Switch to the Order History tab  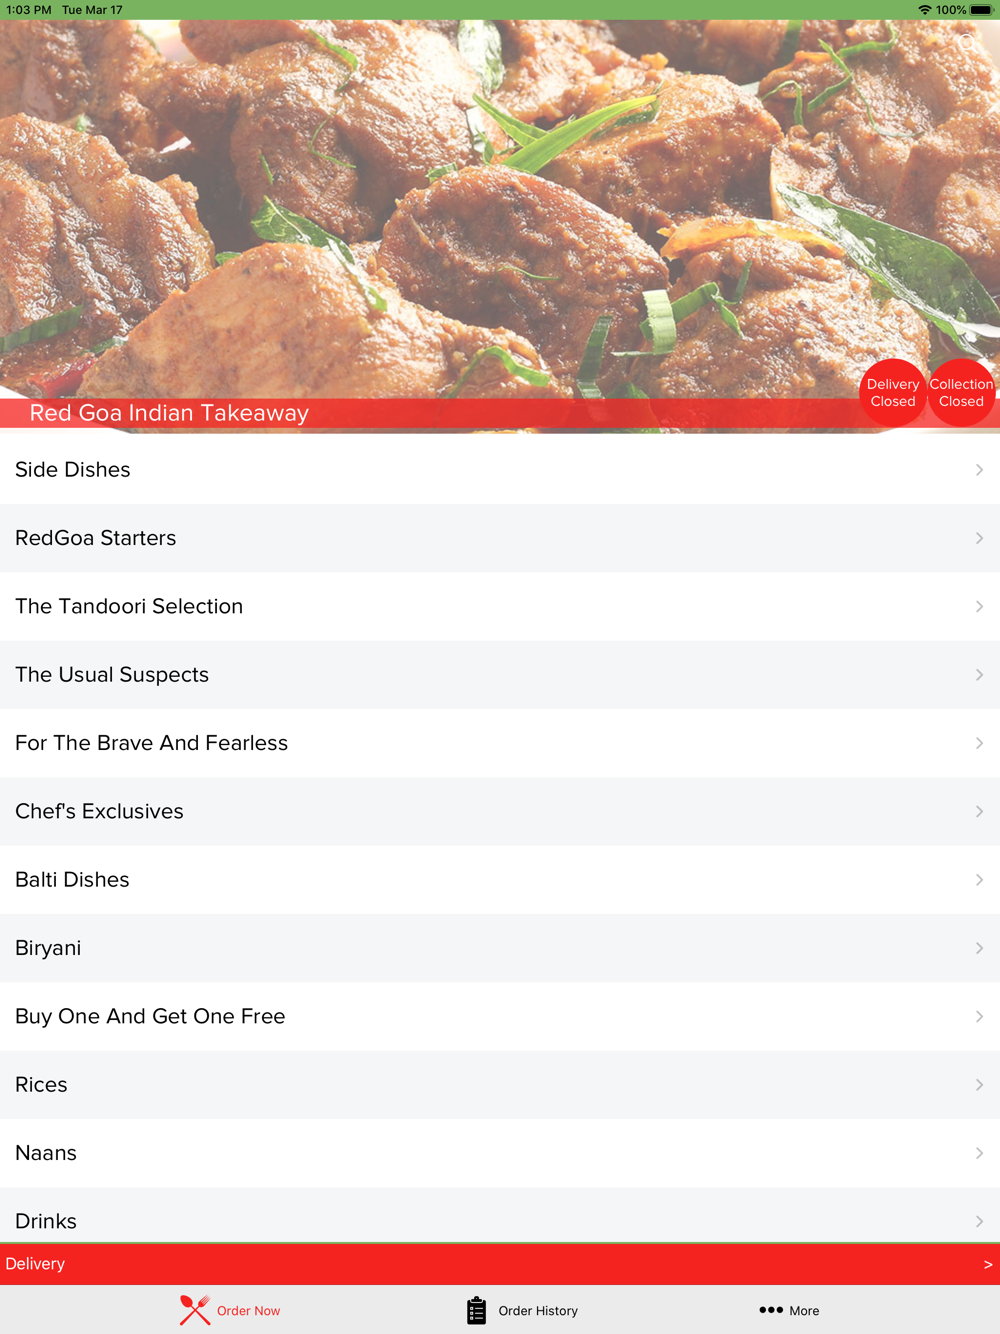click(x=522, y=1310)
